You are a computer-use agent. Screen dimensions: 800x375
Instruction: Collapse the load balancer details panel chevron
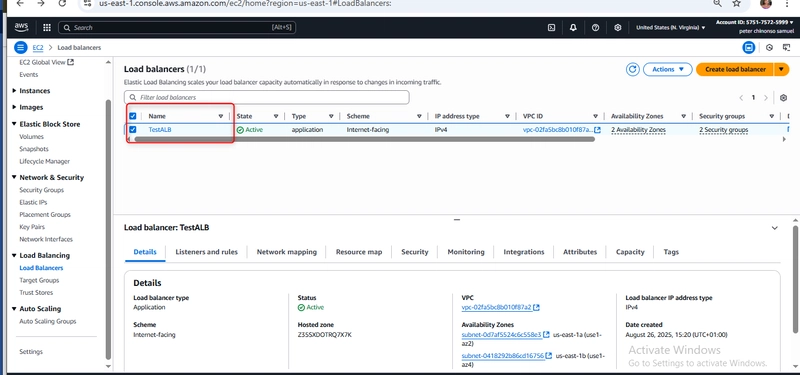pos(774,228)
